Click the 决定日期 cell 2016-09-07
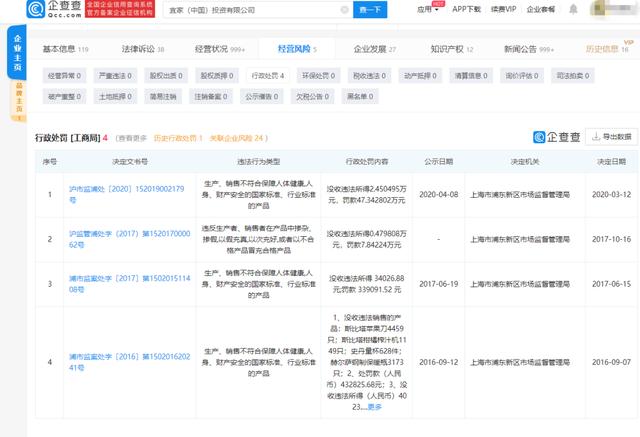The image size is (640, 437). tap(611, 362)
